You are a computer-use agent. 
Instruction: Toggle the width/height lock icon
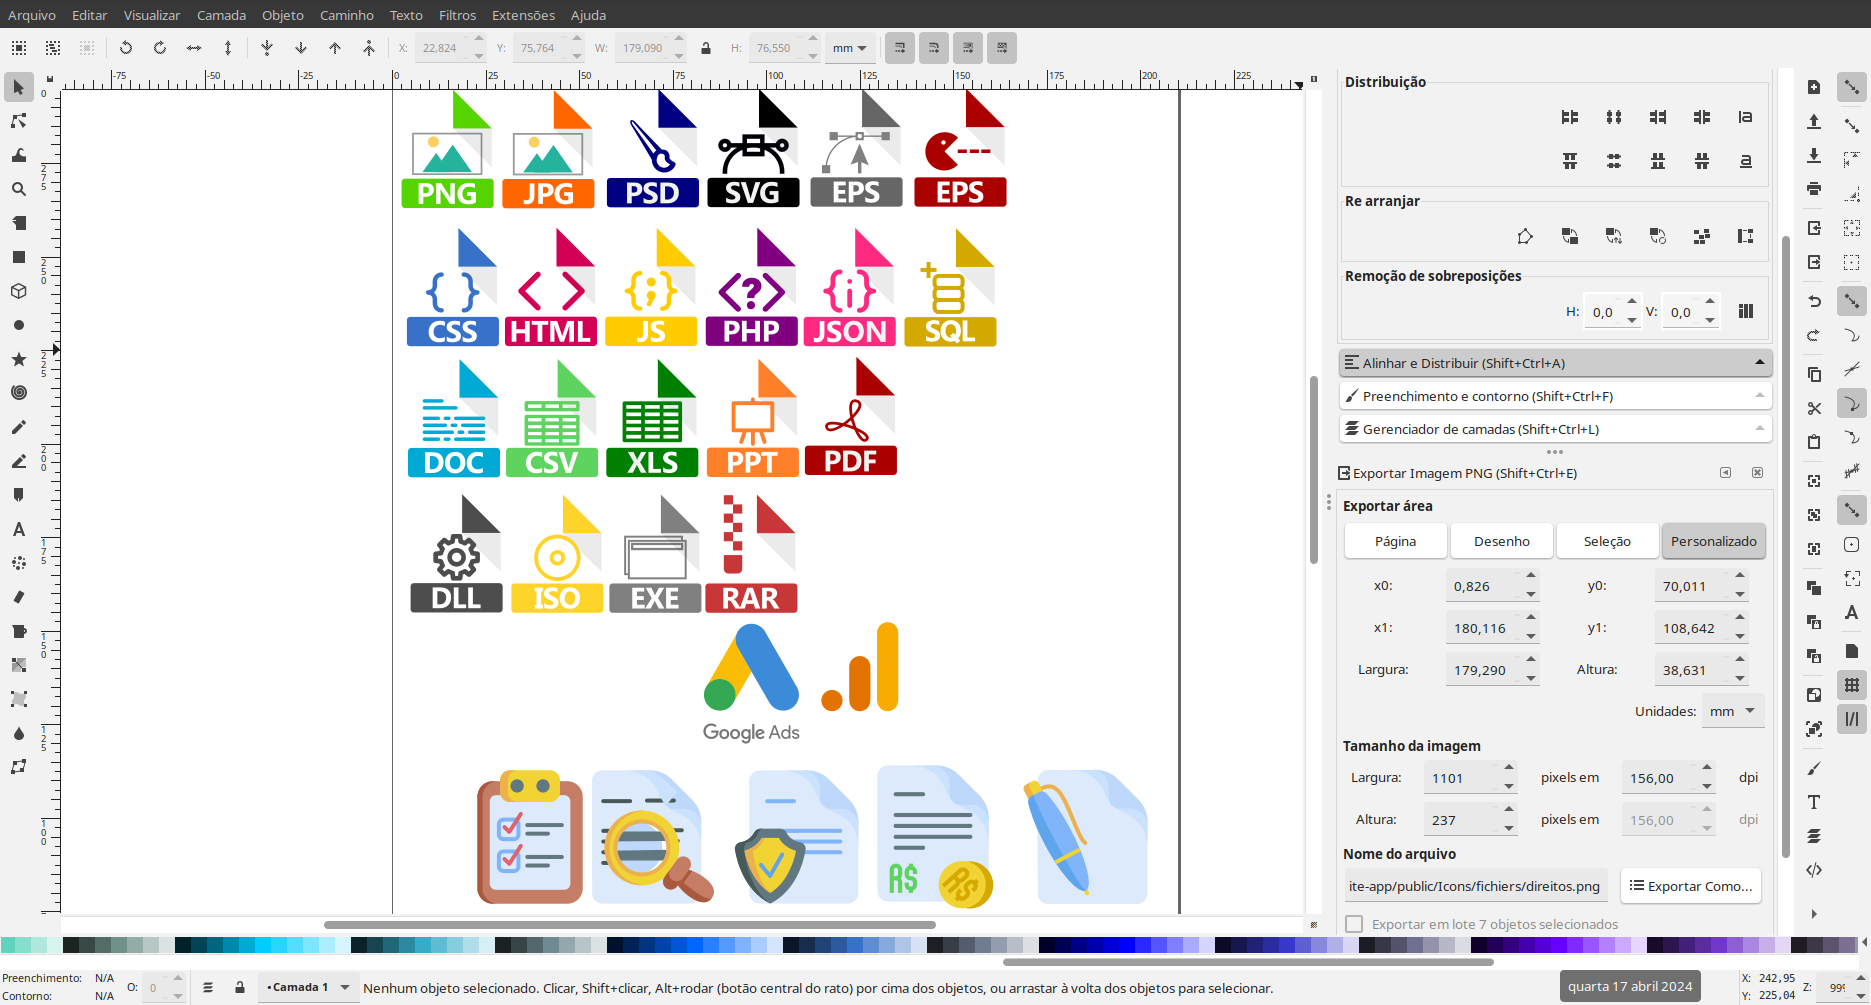[x=706, y=48]
